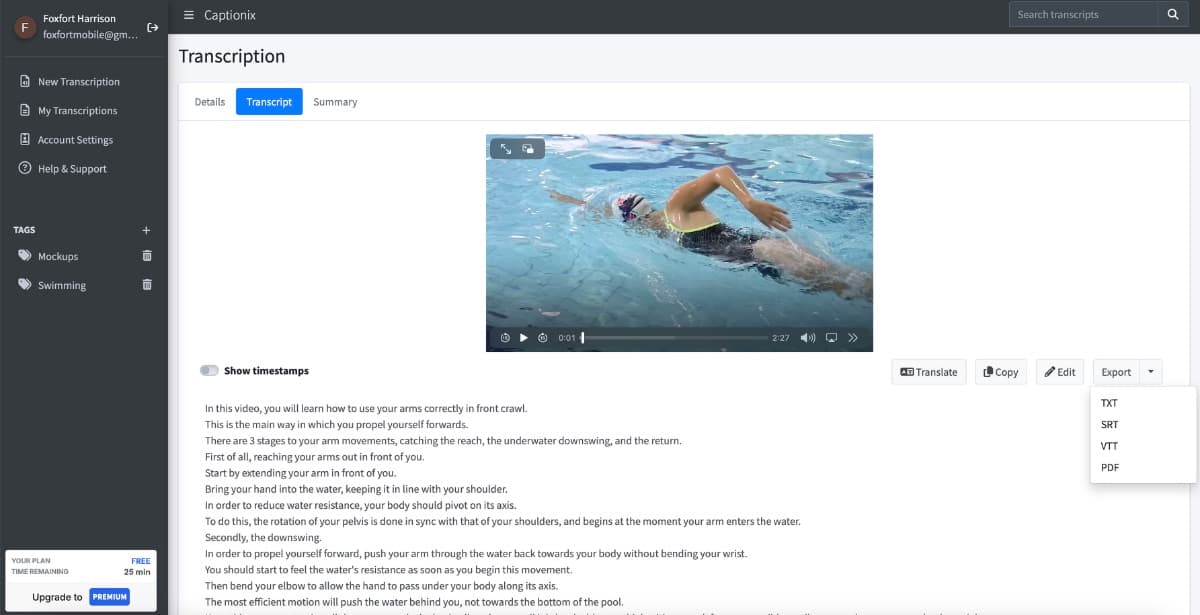Click the logout icon beside the user name
The image size is (1200, 615).
(153, 27)
